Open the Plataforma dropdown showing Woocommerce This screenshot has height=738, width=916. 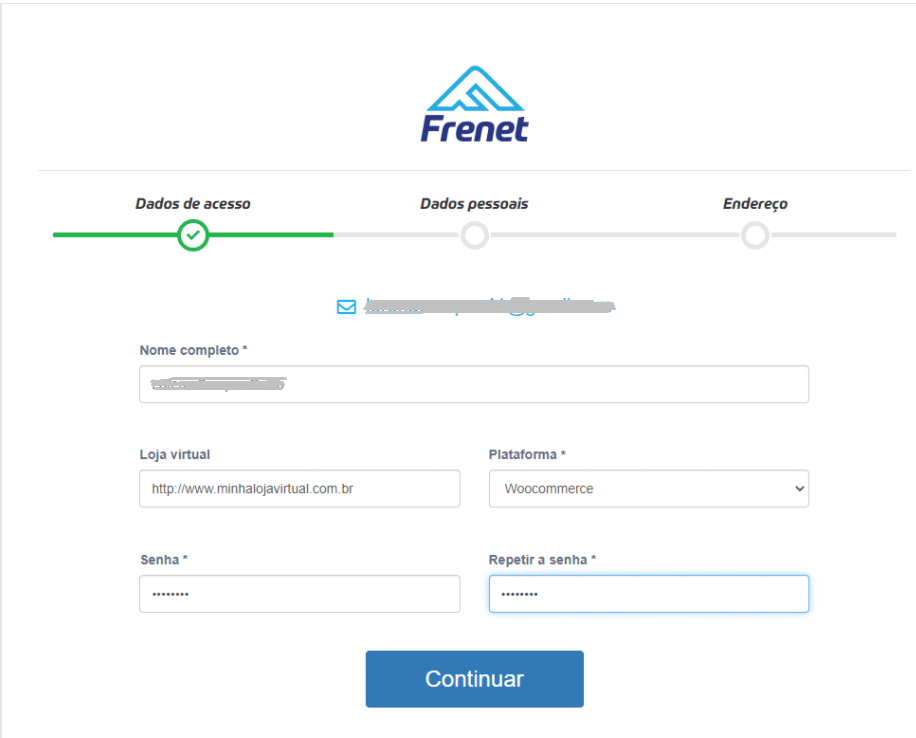(648, 488)
